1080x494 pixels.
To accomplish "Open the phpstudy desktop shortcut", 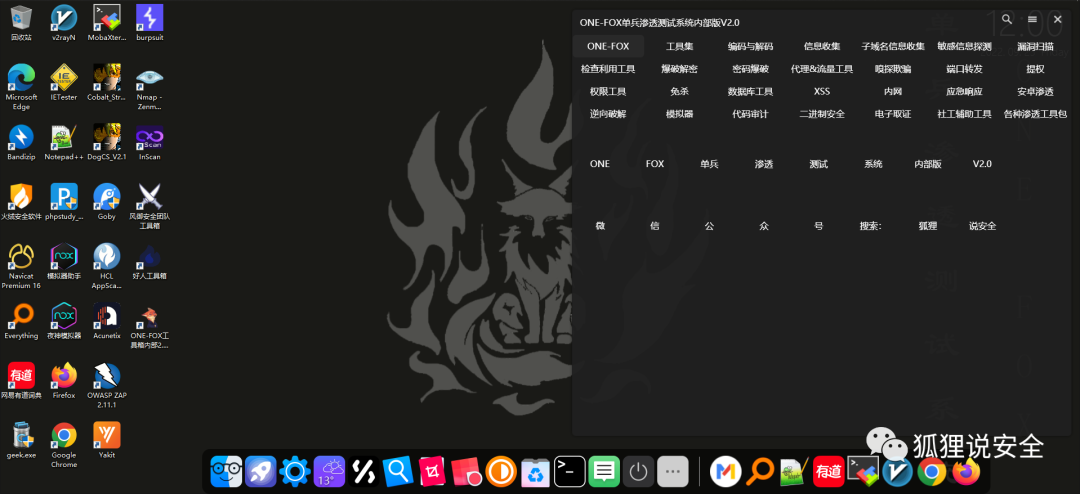I will pos(63,202).
